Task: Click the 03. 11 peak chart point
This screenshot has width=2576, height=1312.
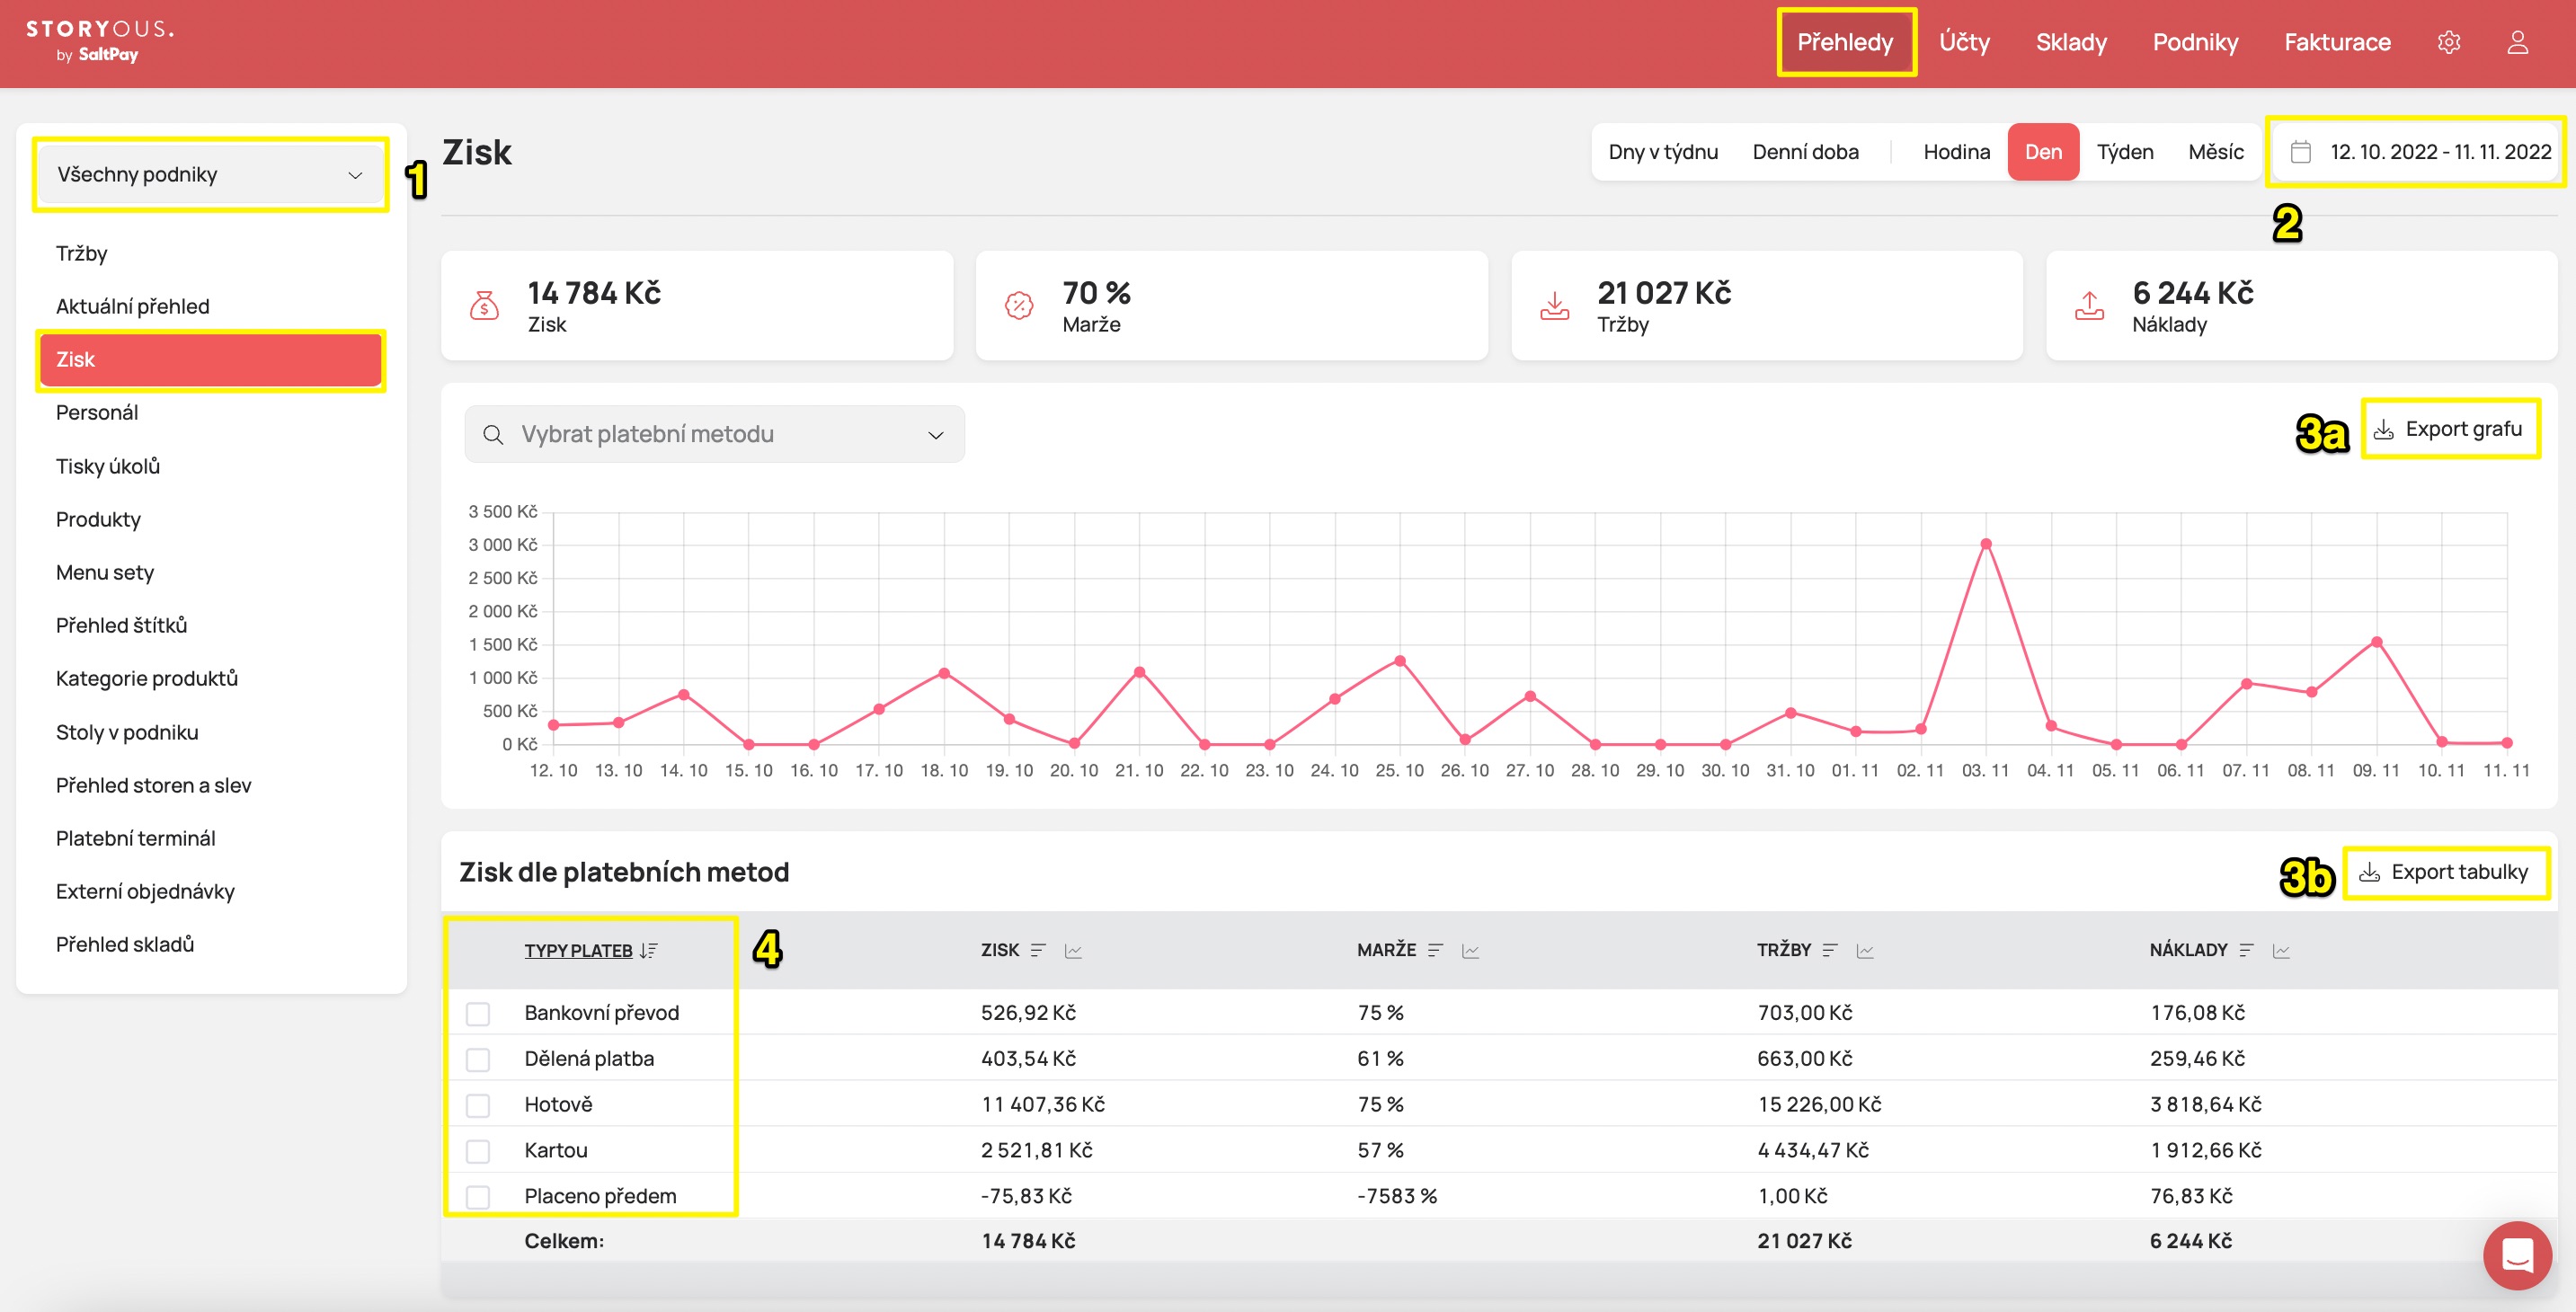Action: [1986, 544]
